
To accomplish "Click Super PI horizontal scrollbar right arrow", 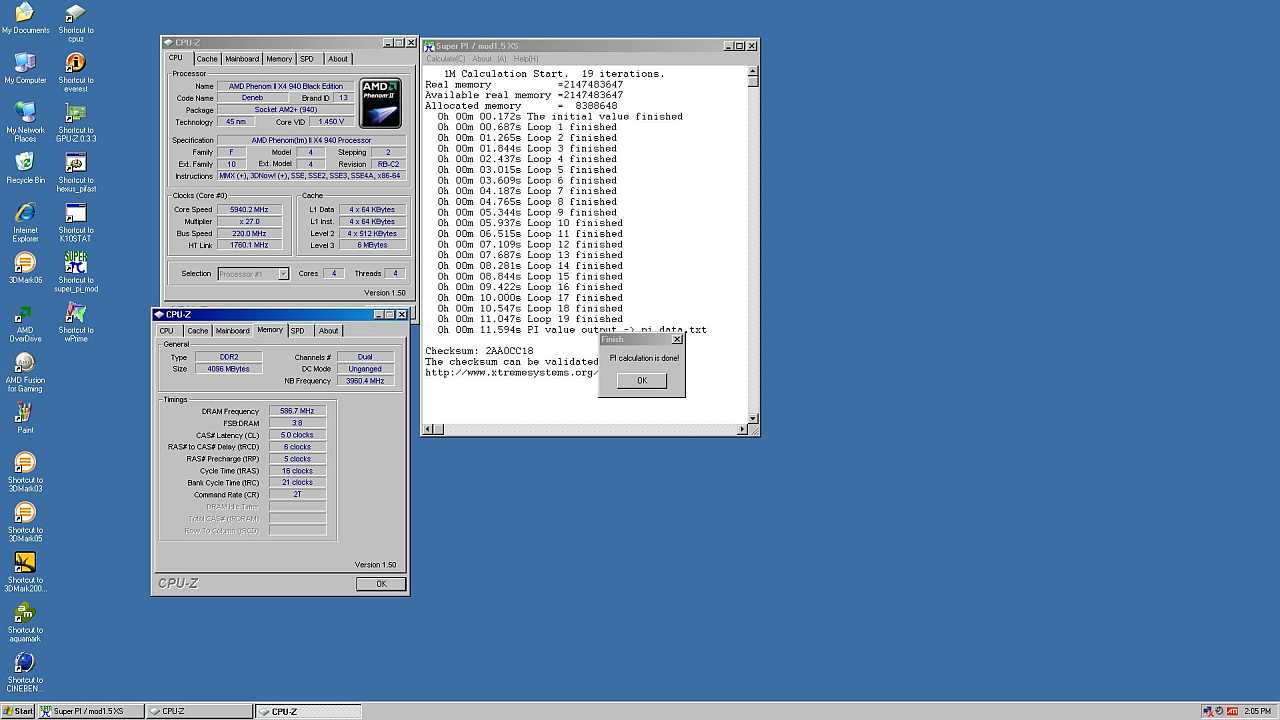I will (x=742, y=429).
